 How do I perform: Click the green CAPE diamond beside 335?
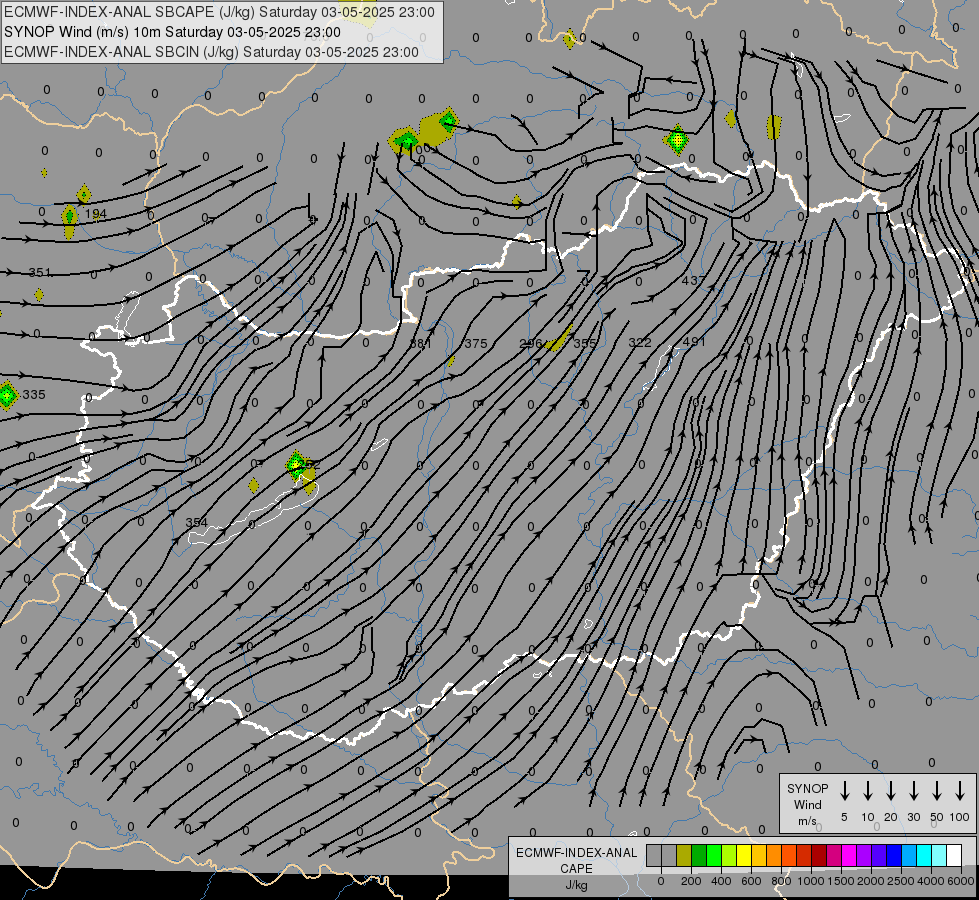click(7, 395)
